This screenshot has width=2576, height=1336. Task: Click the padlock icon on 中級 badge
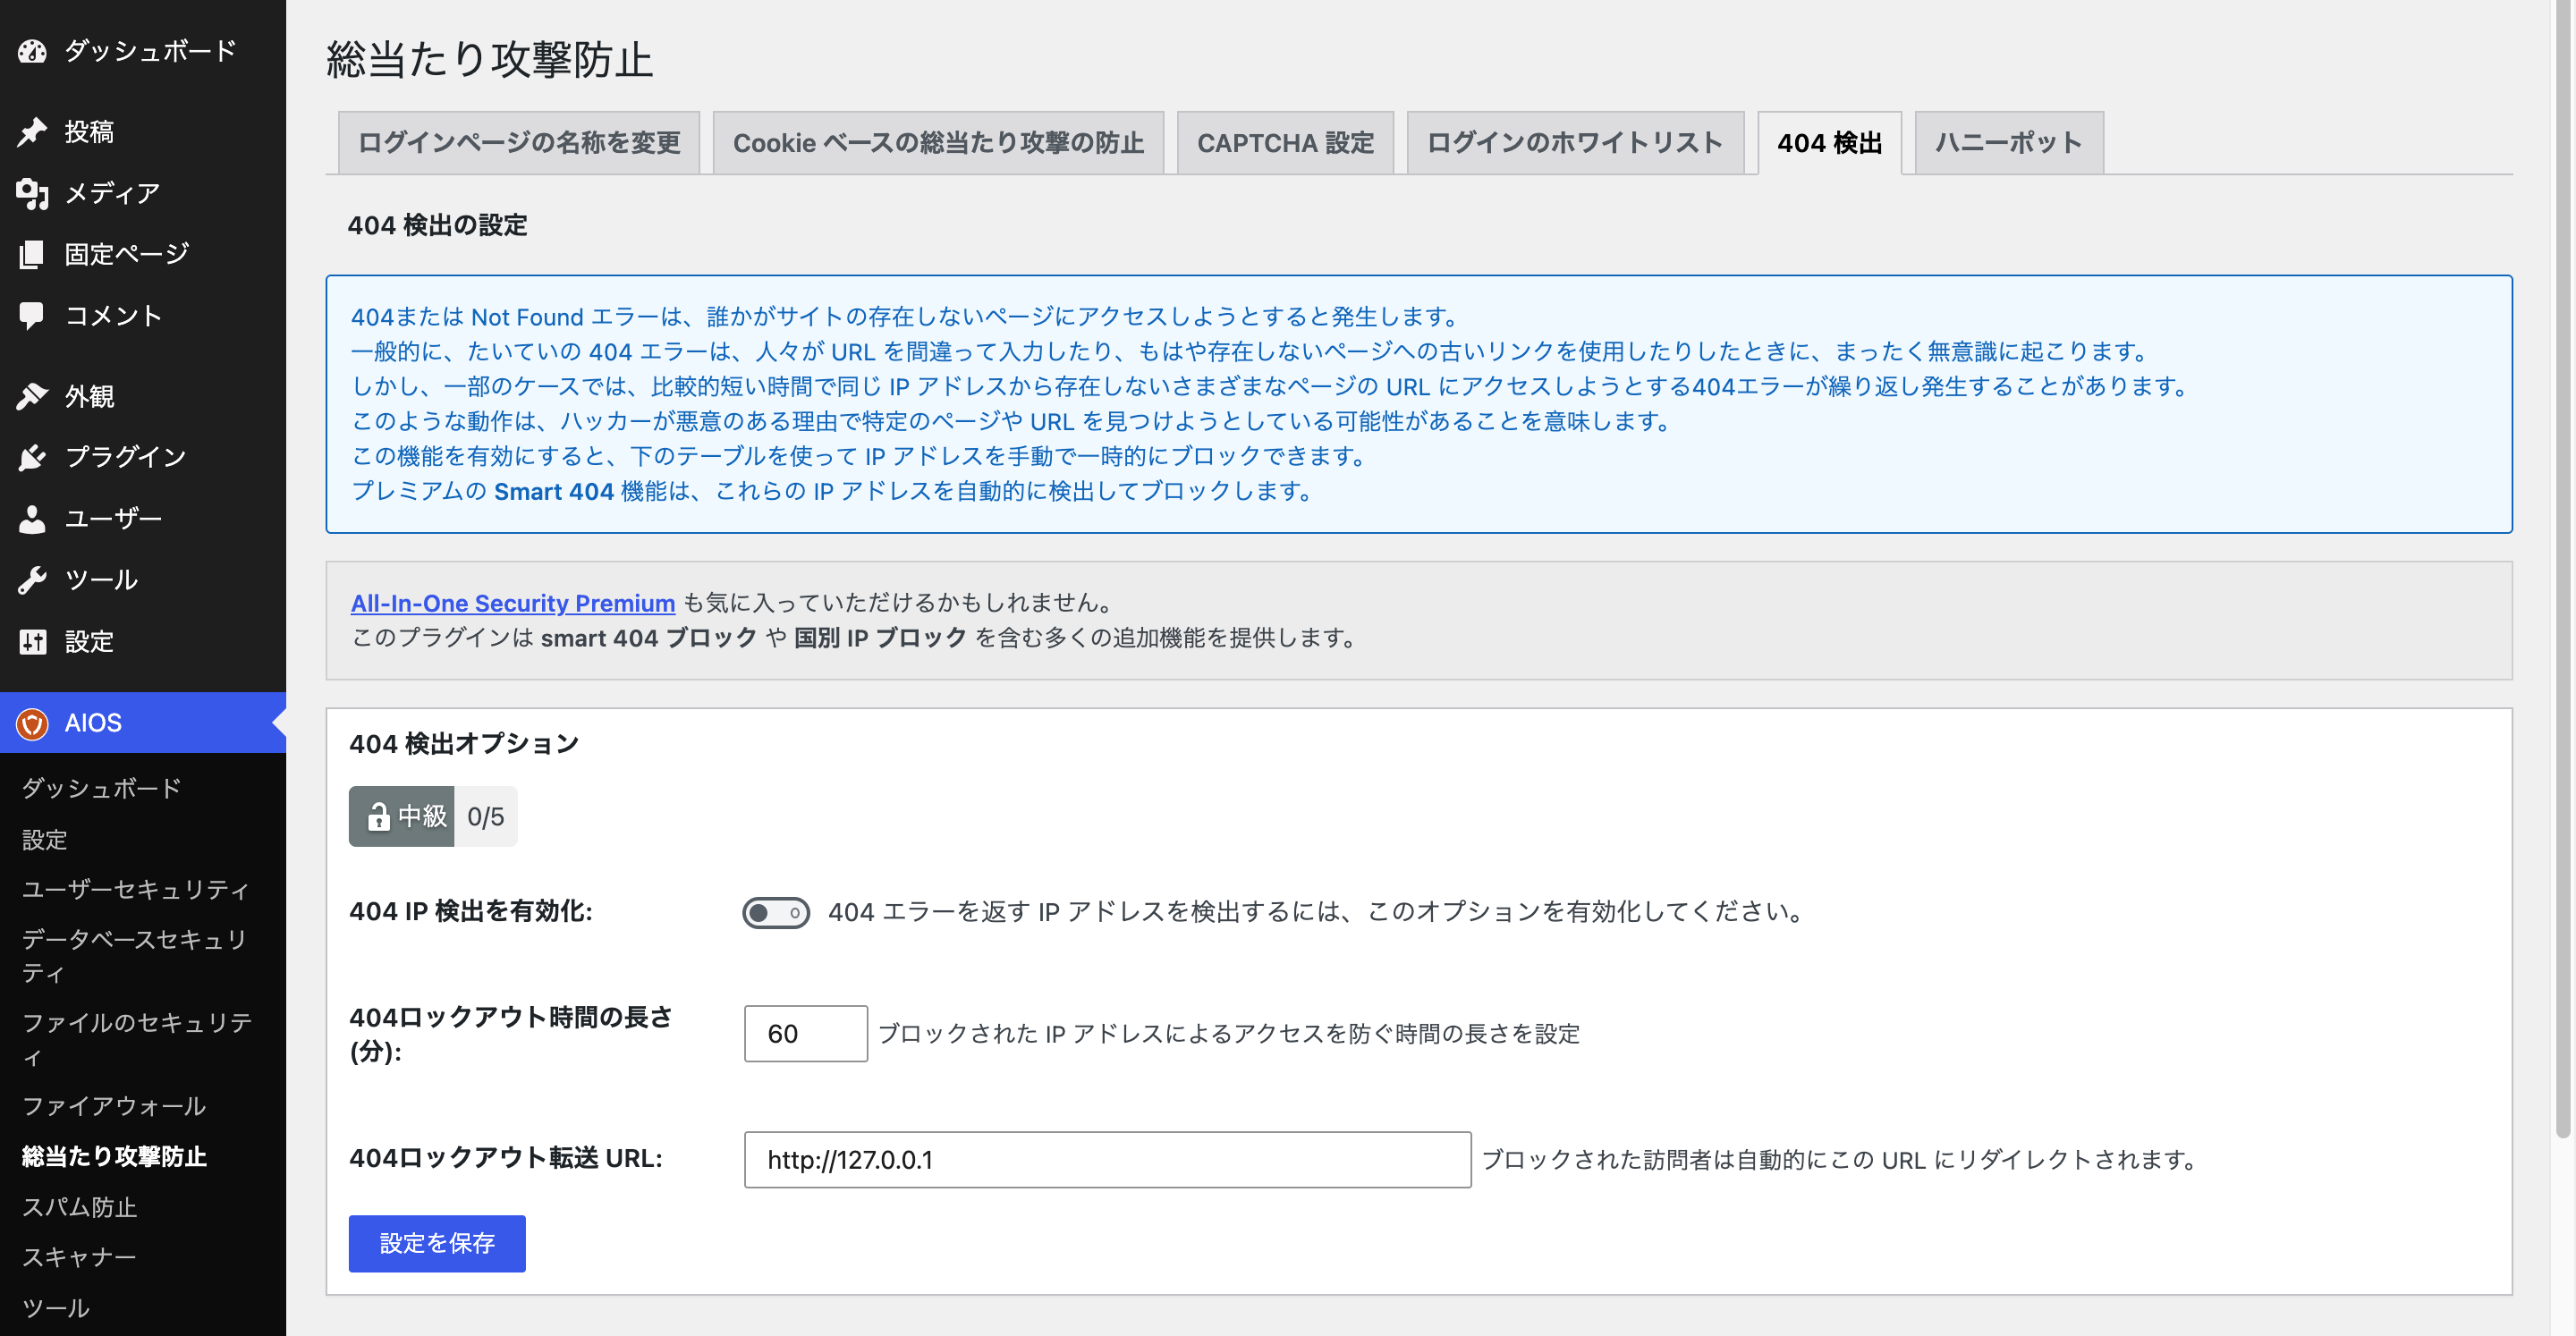coord(378,817)
